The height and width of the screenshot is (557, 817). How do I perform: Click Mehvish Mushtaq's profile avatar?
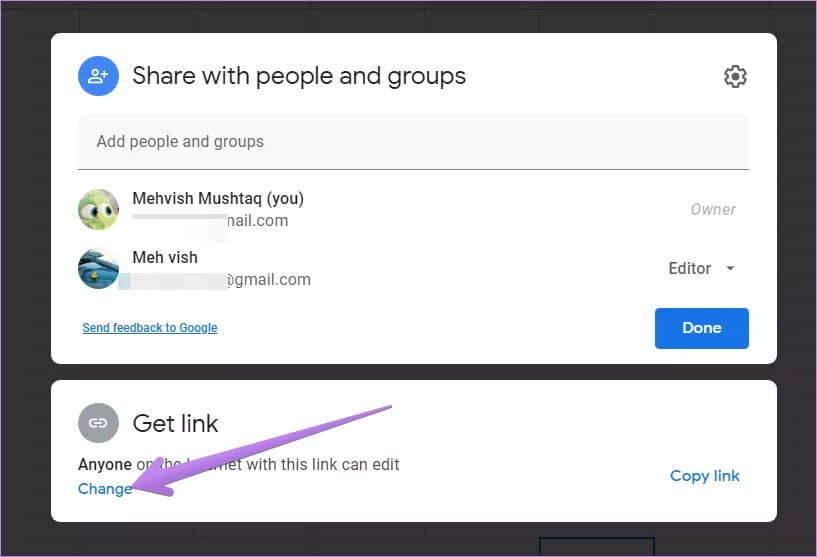point(98,210)
